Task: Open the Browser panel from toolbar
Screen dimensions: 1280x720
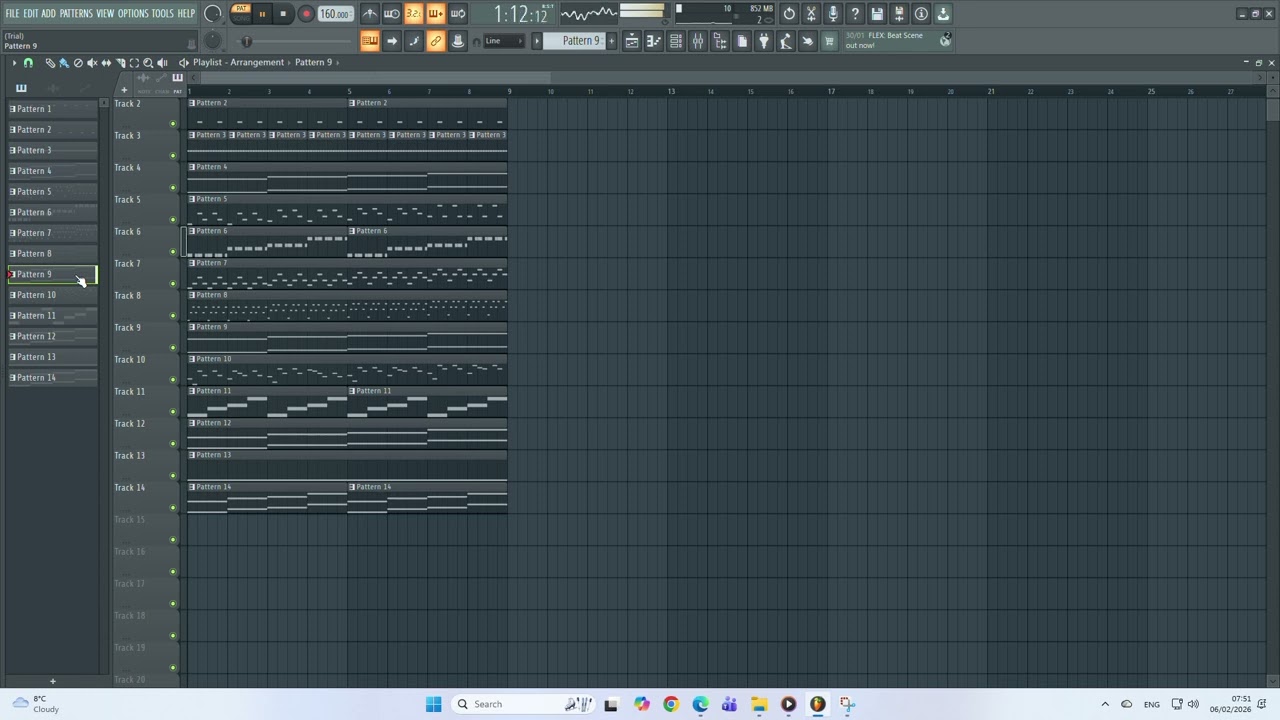Action: pyautogui.click(x=720, y=41)
